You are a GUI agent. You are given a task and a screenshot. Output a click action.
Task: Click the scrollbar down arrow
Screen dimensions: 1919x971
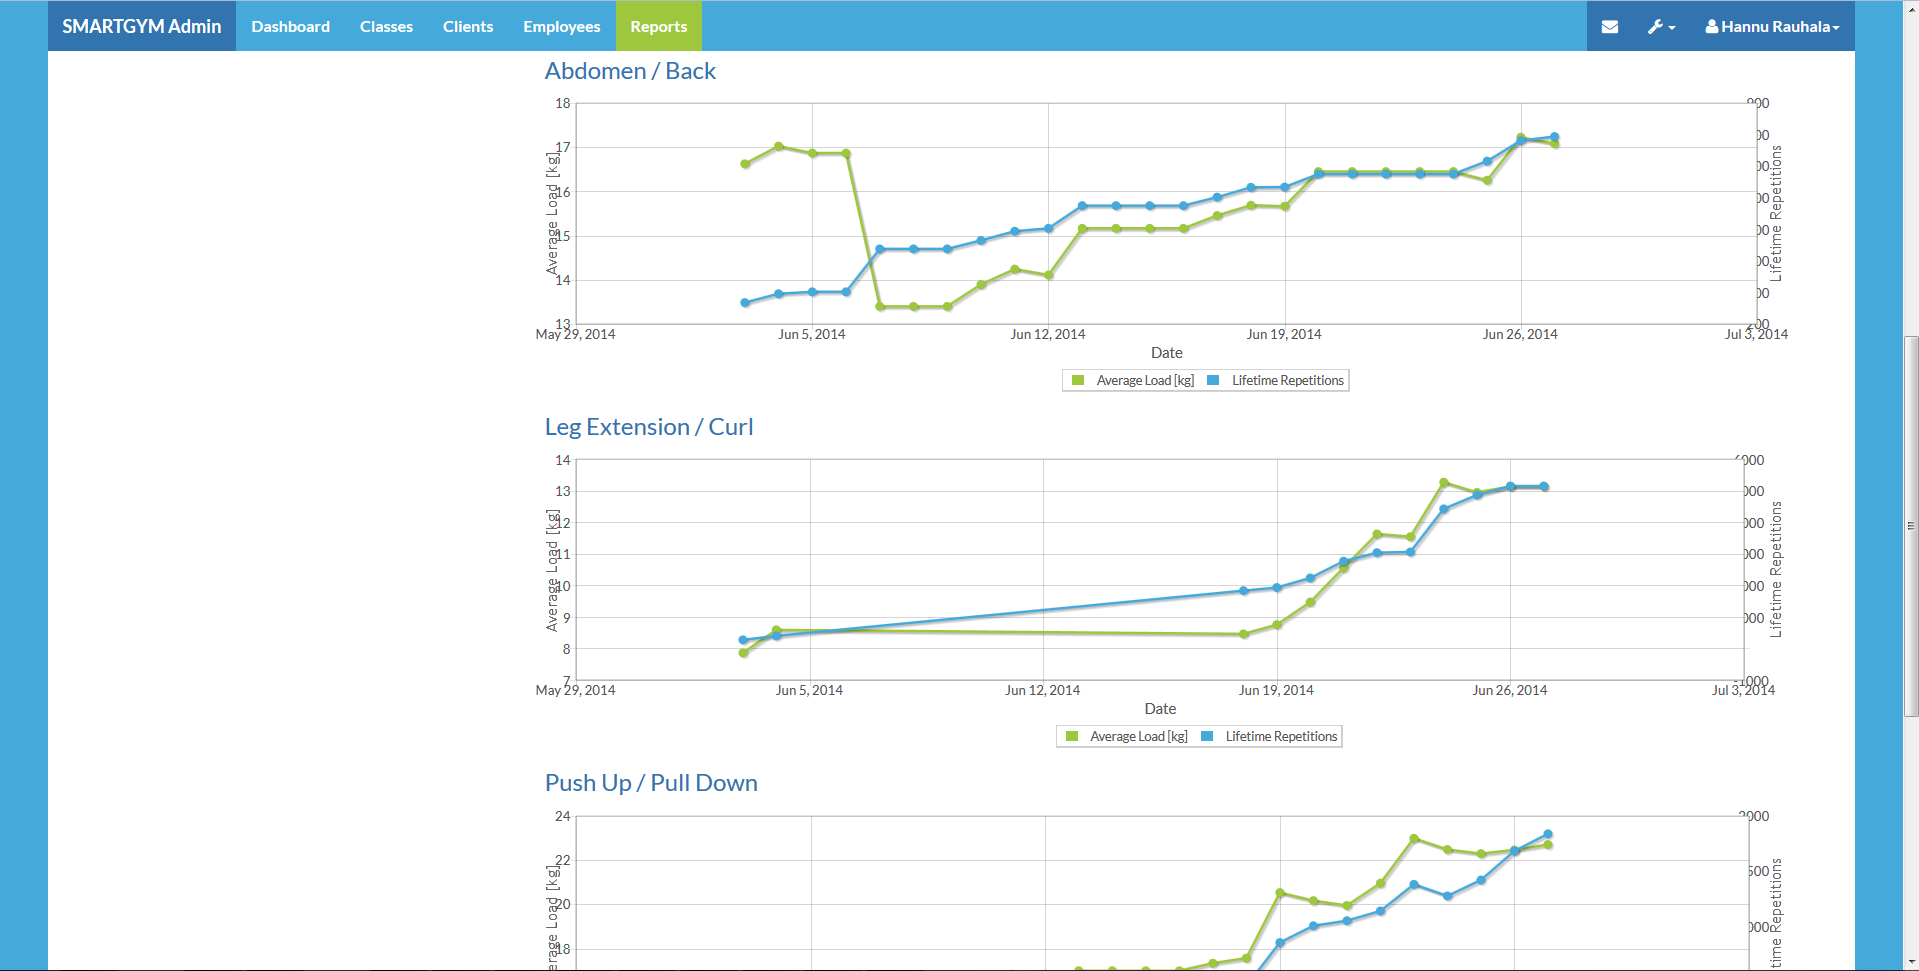tap(1911, 963)
